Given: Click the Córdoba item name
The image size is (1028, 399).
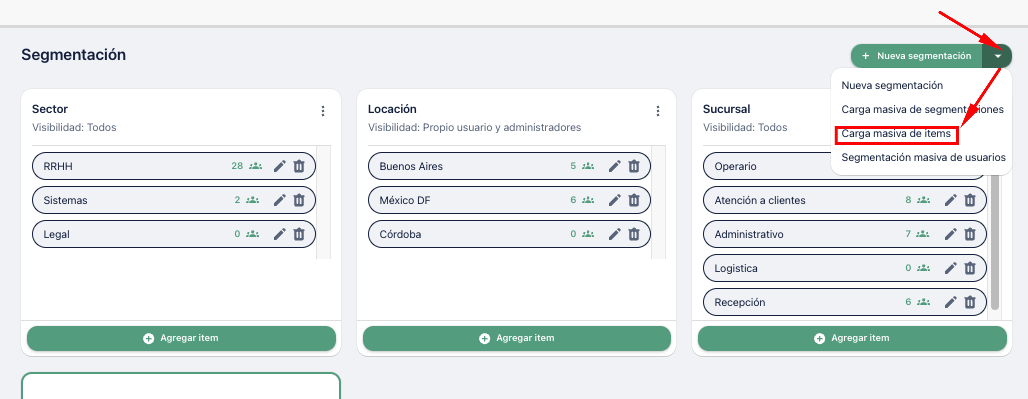Looking at the screenshot, I should pos(400,235).
